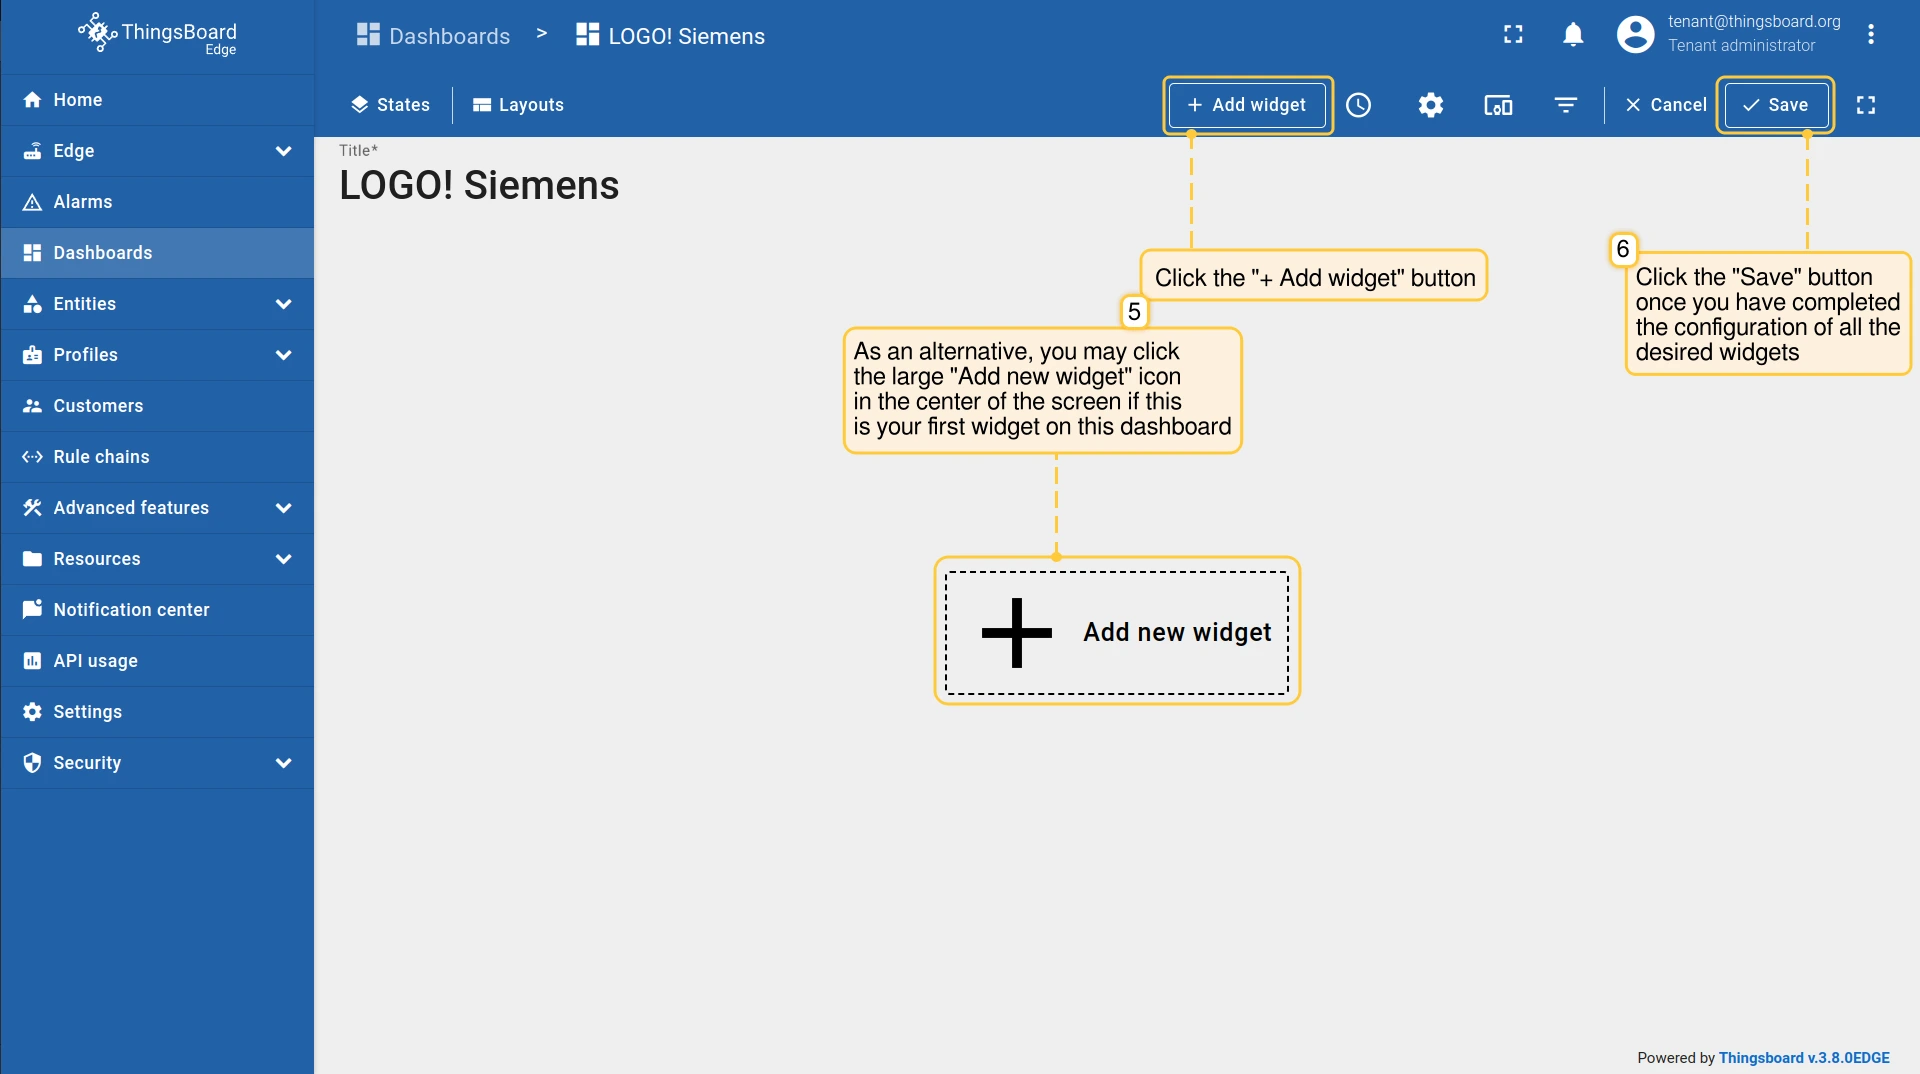
Task: Open the filters icon in toolbar
Action: click(x=1565, y=105)
